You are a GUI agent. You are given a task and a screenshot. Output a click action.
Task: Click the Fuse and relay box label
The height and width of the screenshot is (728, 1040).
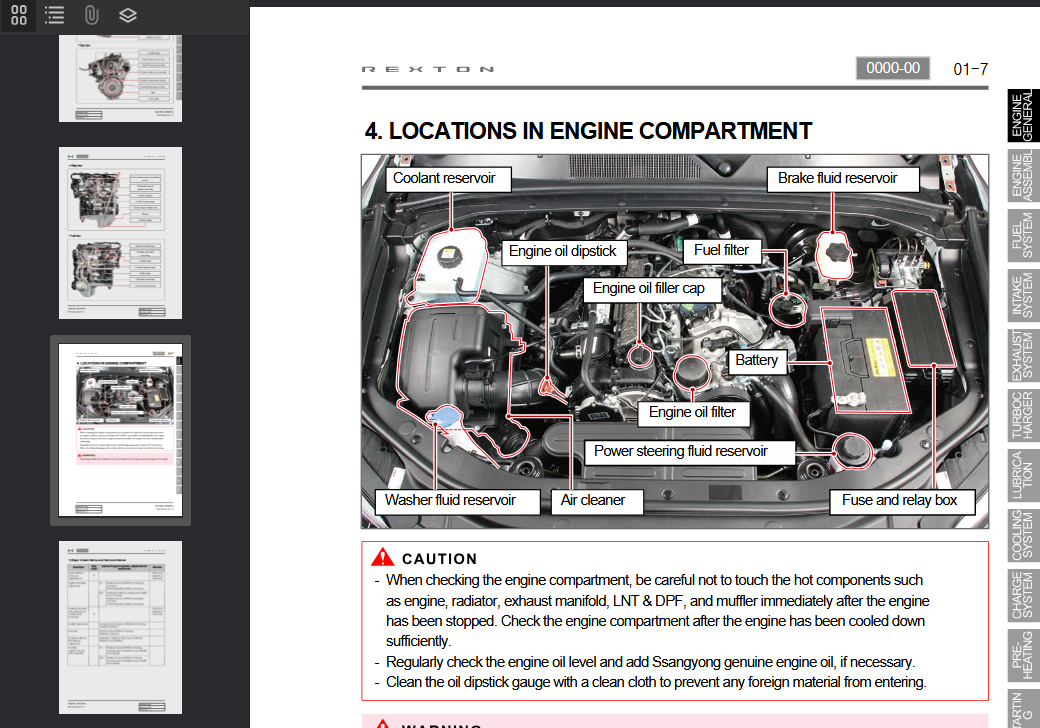pos(903,501)
